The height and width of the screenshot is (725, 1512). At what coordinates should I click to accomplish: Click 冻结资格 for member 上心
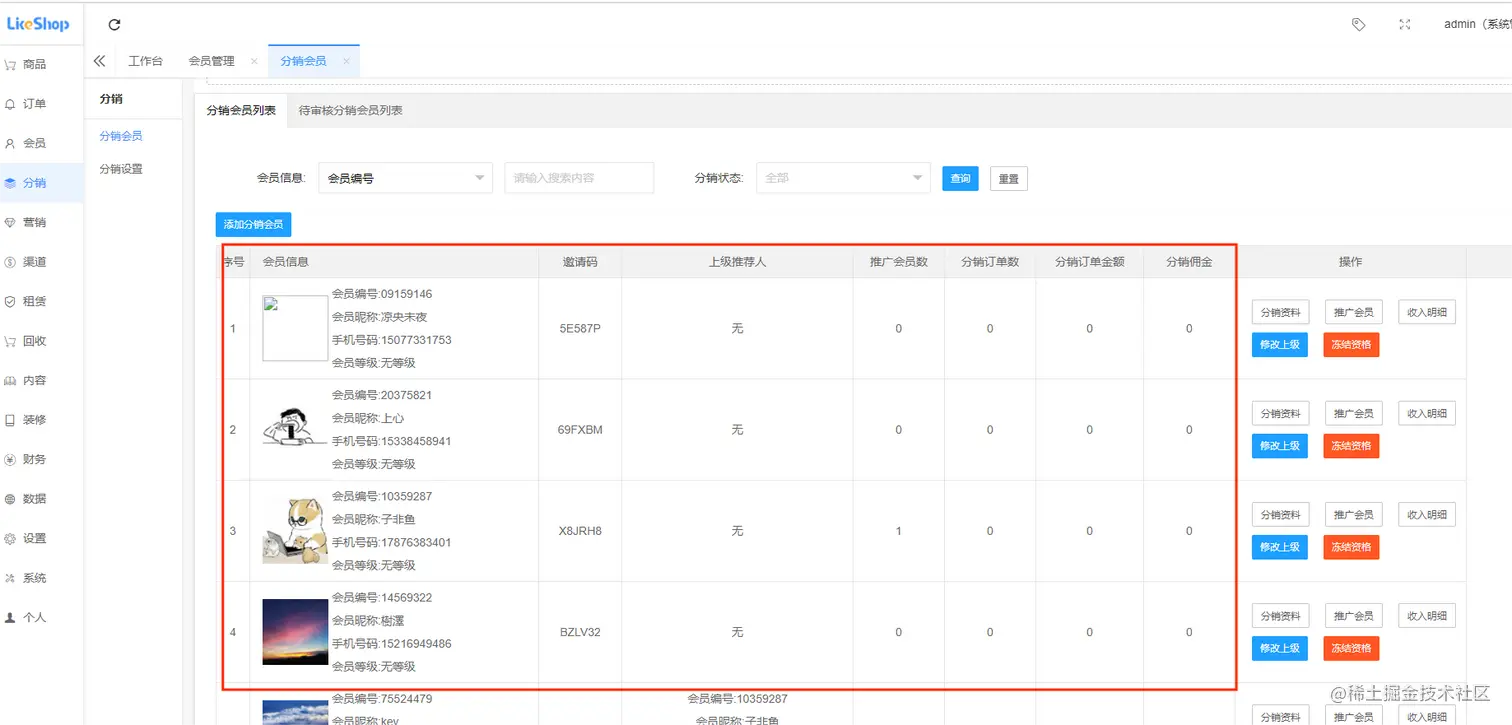click(1351, 446)
